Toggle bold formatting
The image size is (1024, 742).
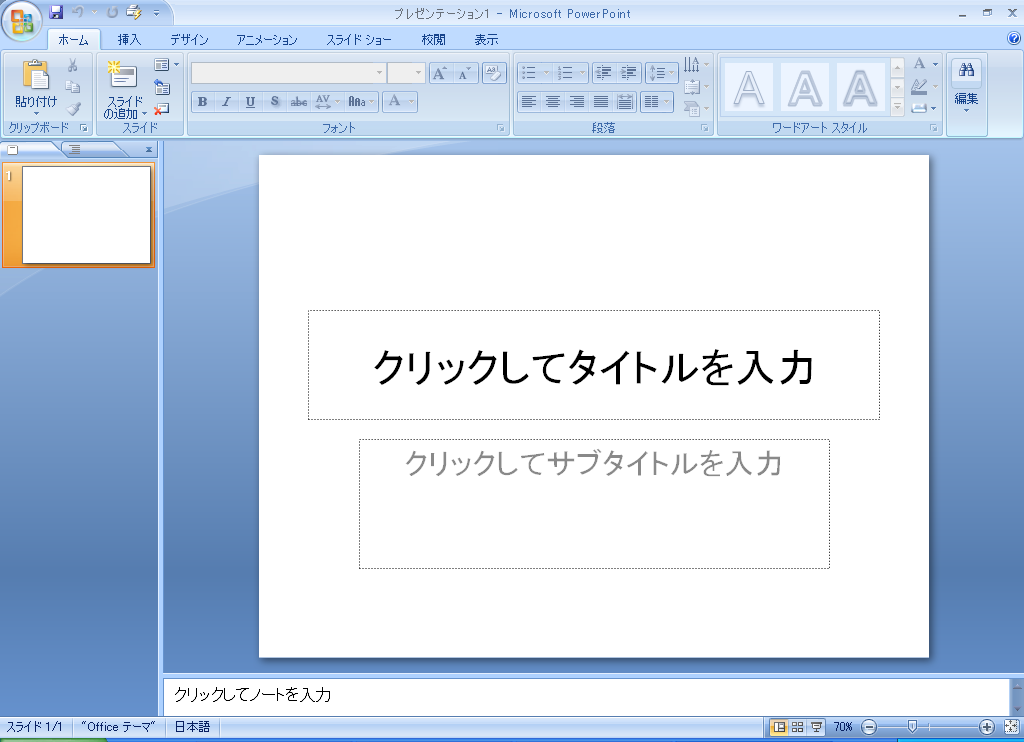point(202,102)
